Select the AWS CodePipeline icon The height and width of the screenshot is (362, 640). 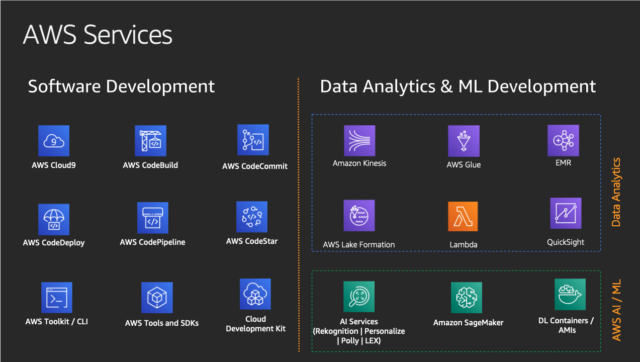tap(153, 218)
